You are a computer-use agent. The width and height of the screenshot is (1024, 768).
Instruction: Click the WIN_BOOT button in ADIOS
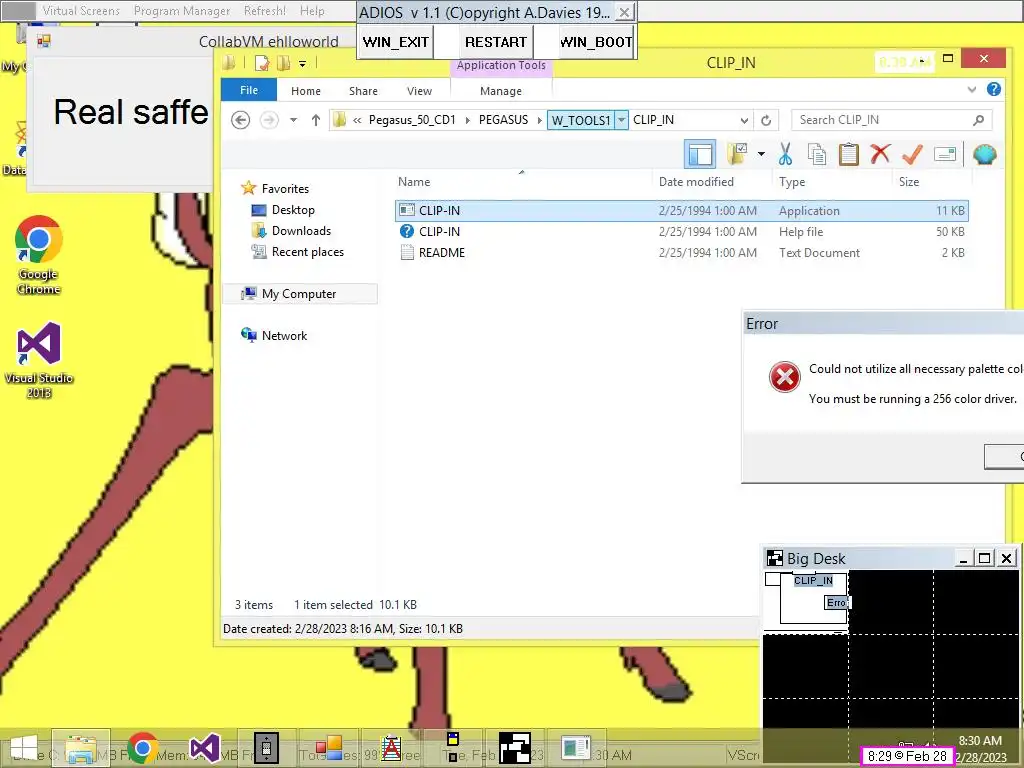click(x=596, y=42)
